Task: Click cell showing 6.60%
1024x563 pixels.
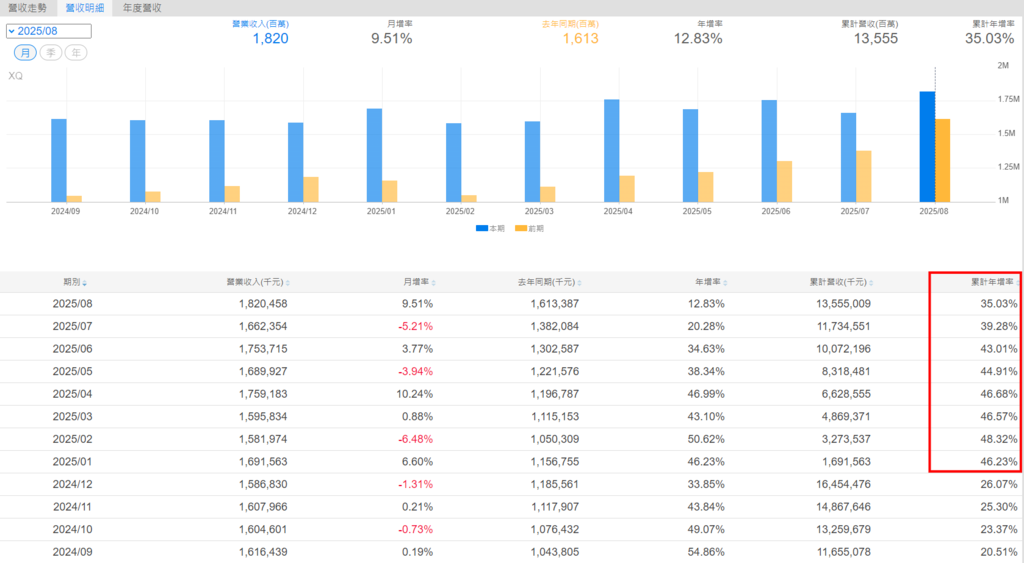Action: pyautogui.click(x=417, y=462)
